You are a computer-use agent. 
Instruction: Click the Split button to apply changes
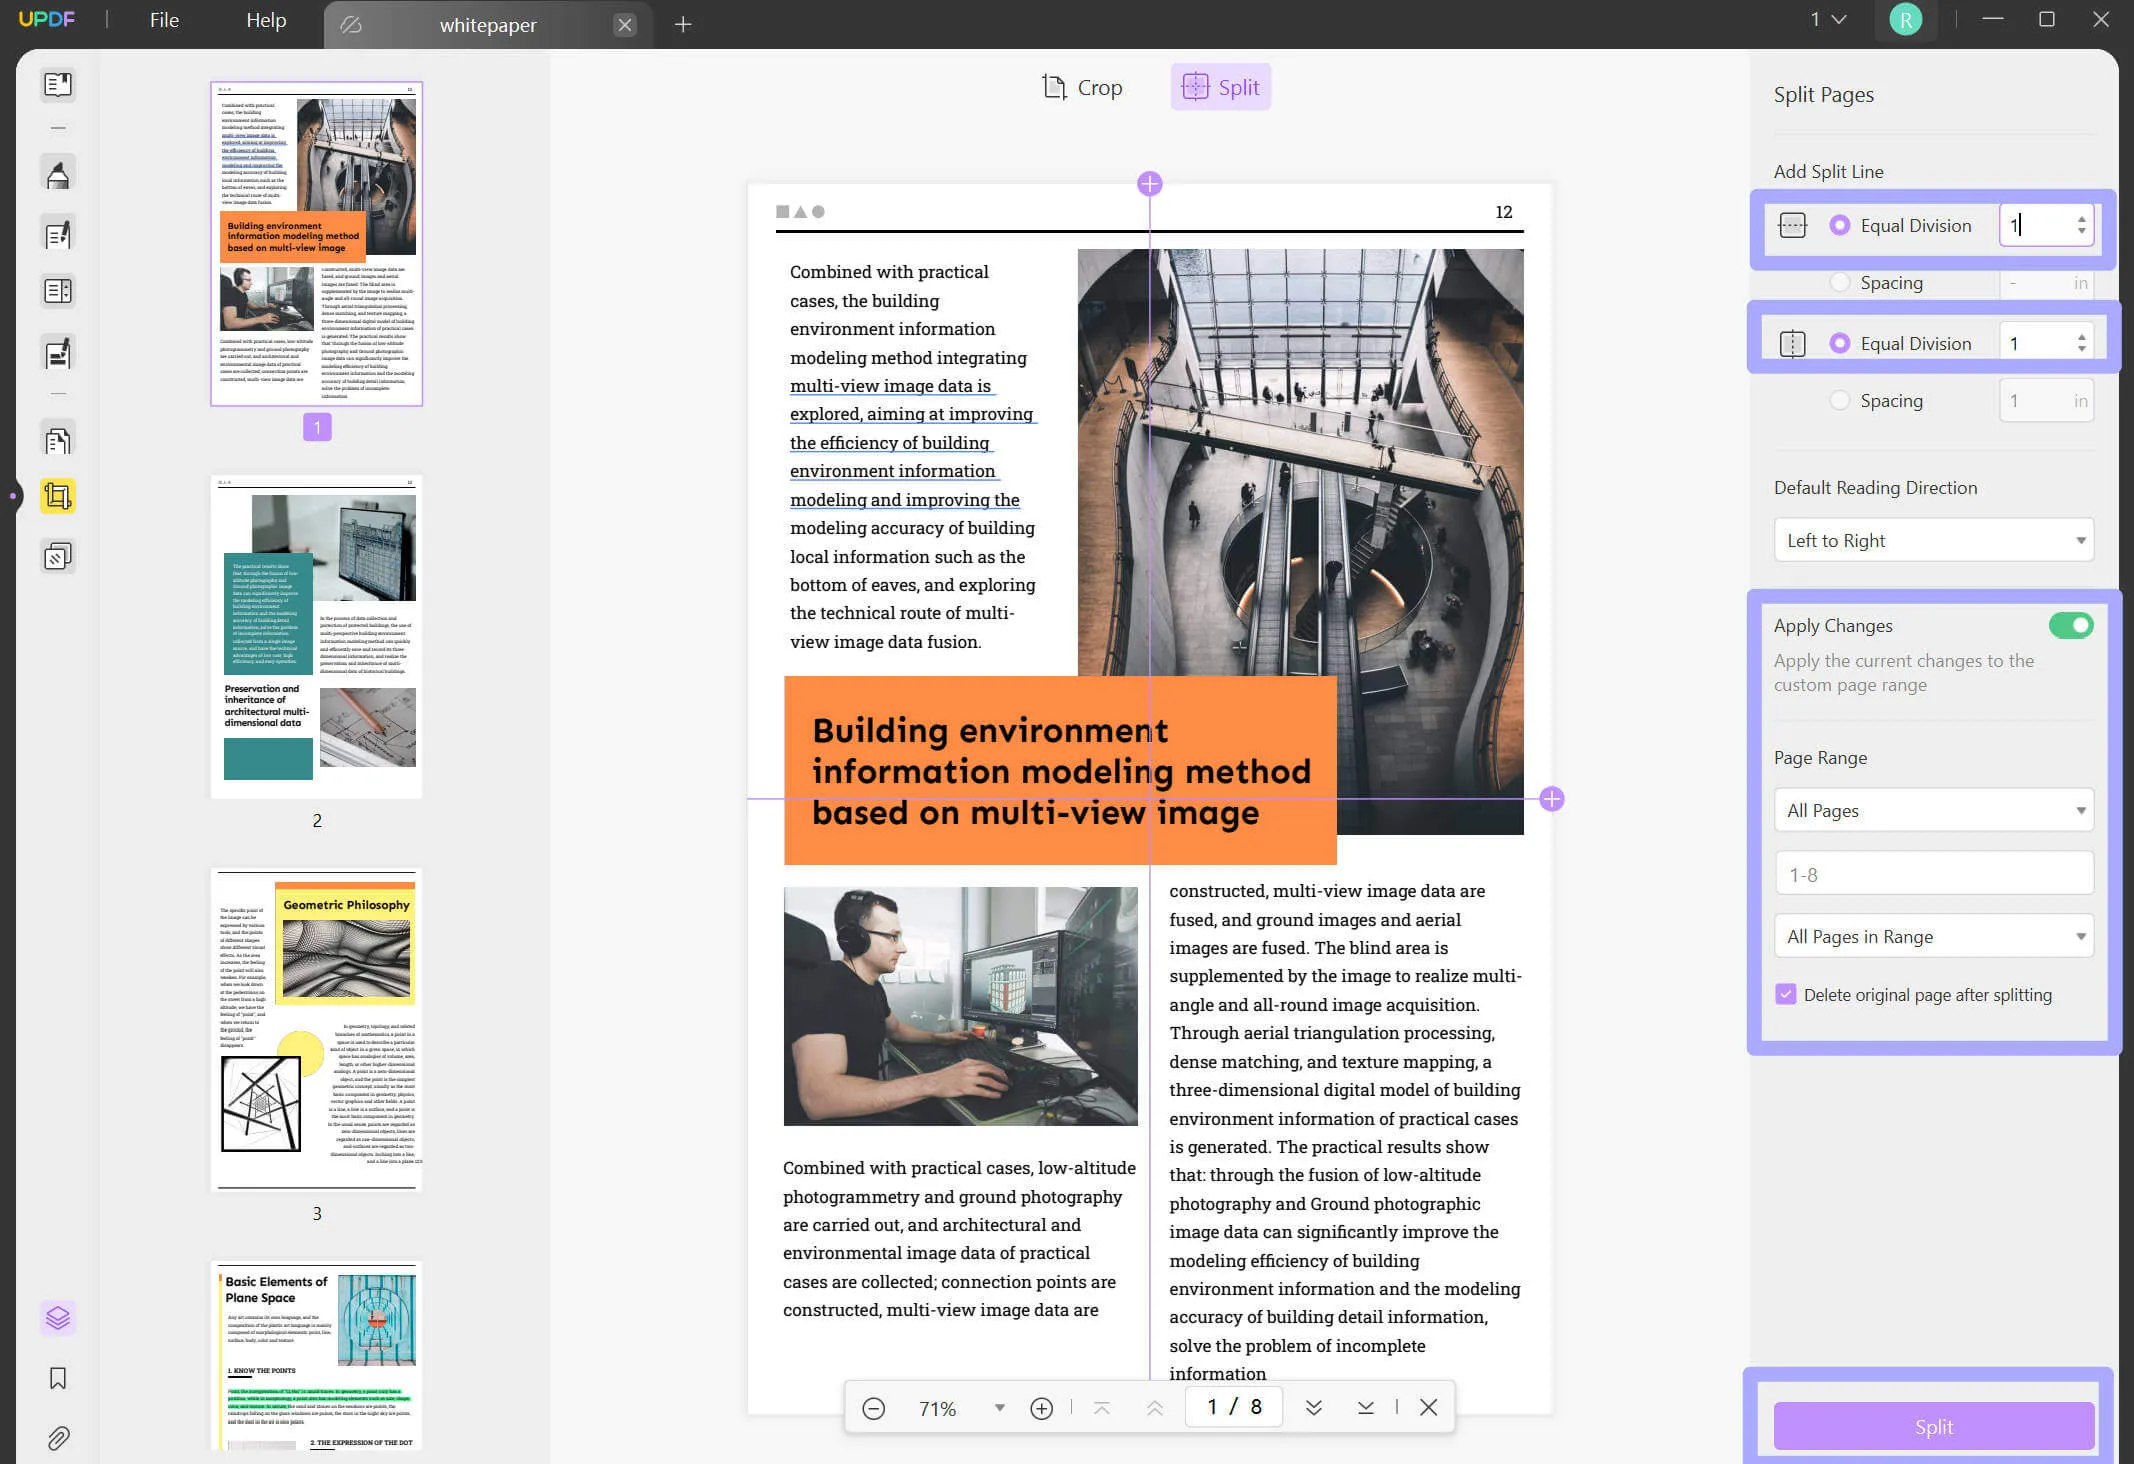pyautogui.click(x=1933, y=1427)
